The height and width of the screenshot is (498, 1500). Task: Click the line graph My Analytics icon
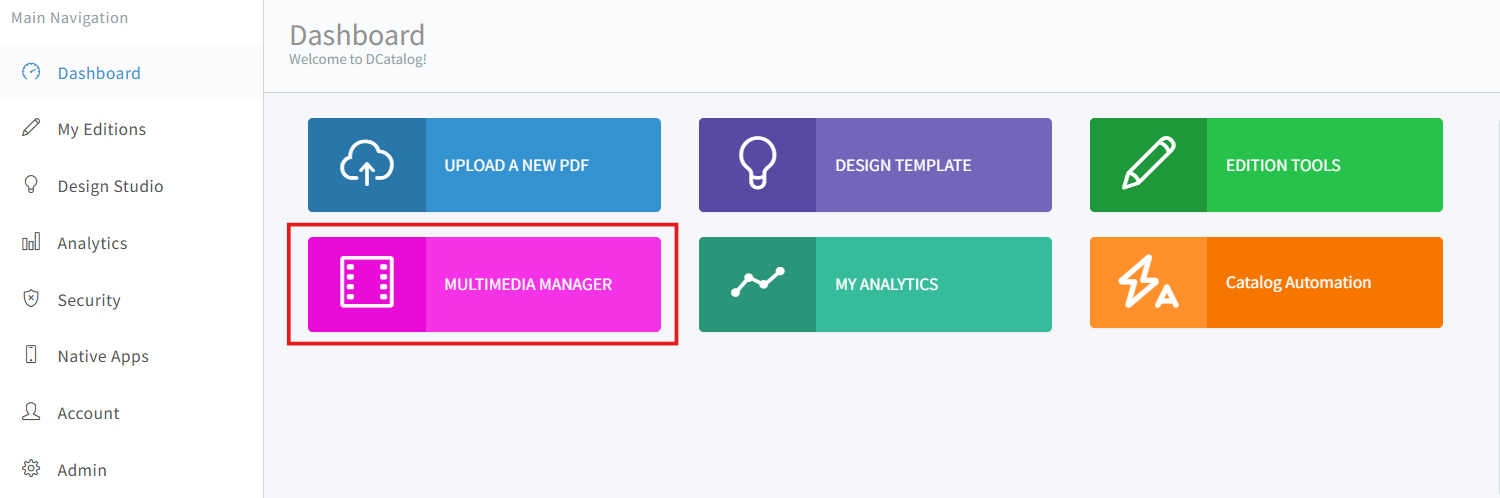pos(757,284)
